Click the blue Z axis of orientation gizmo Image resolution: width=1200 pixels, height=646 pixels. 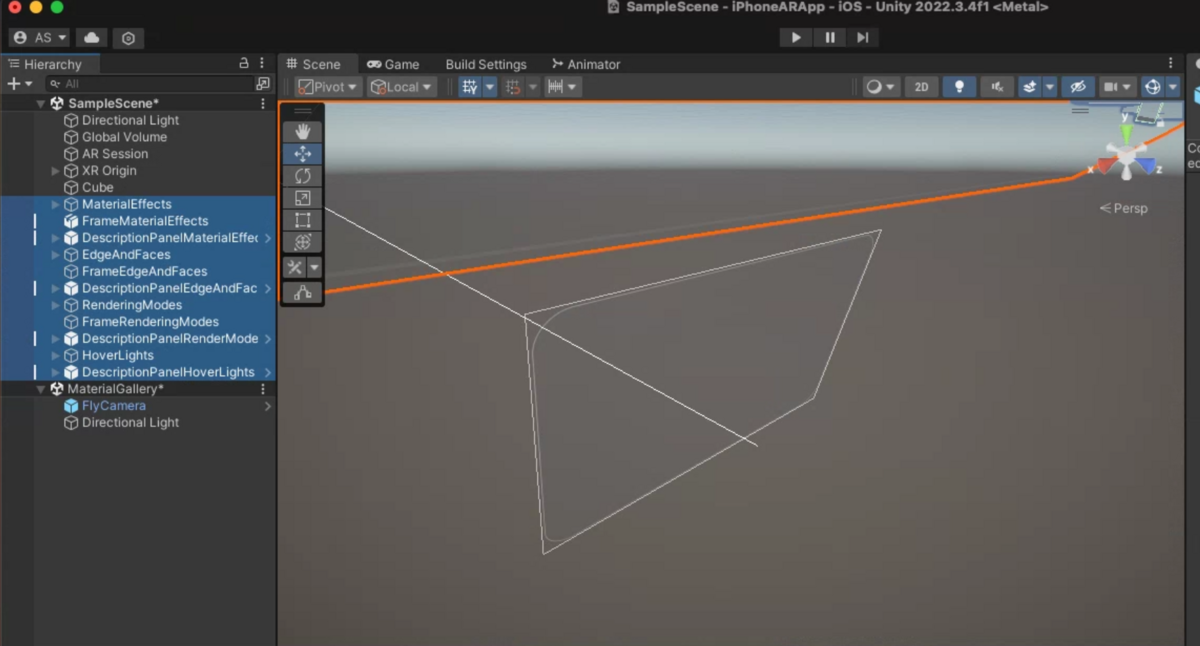click(1146, 164)
